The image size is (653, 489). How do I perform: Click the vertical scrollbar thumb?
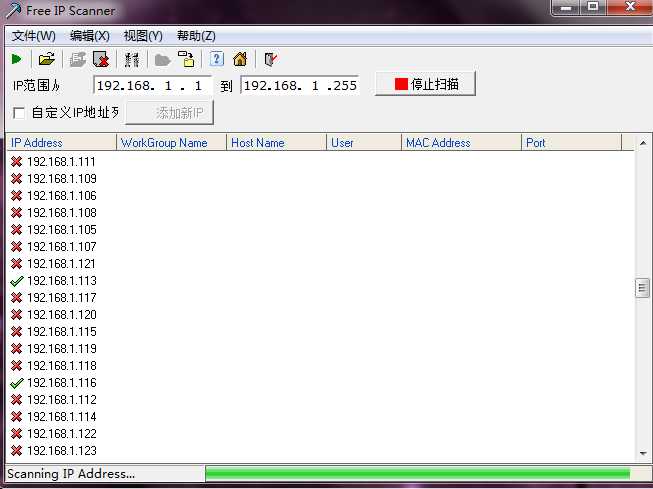click(642, 287)
